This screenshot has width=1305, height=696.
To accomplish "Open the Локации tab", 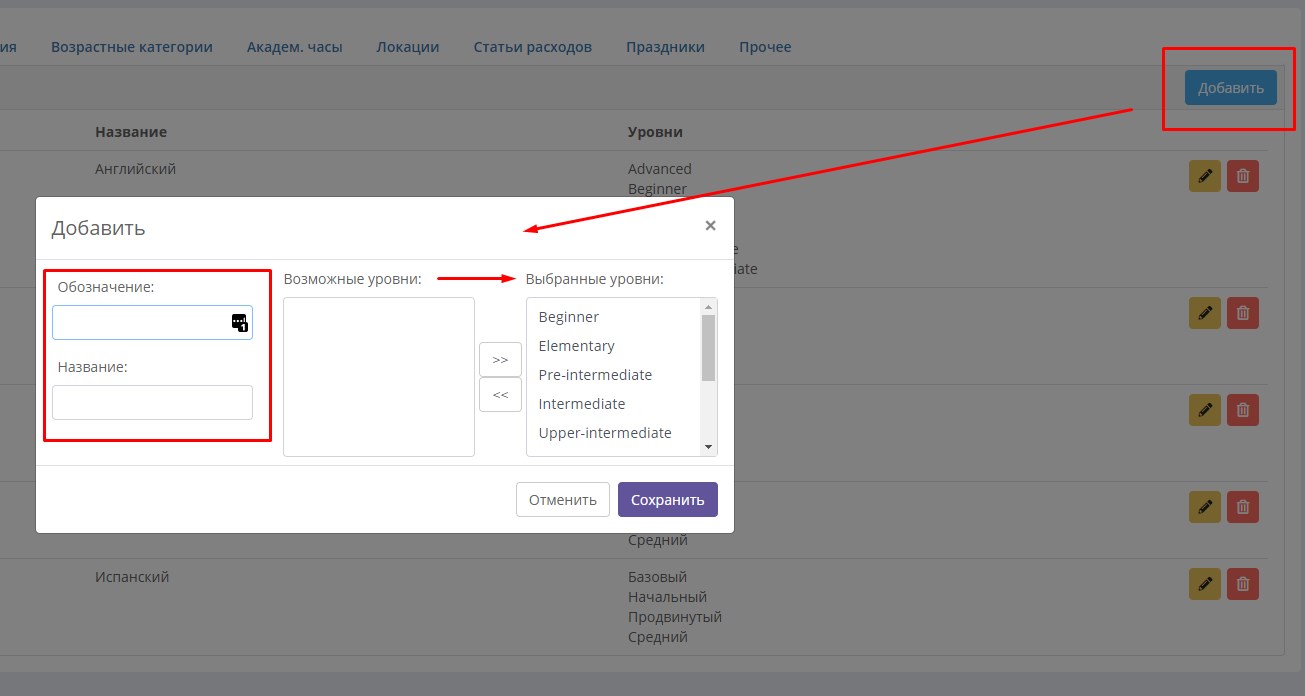I will pos(407,47).
